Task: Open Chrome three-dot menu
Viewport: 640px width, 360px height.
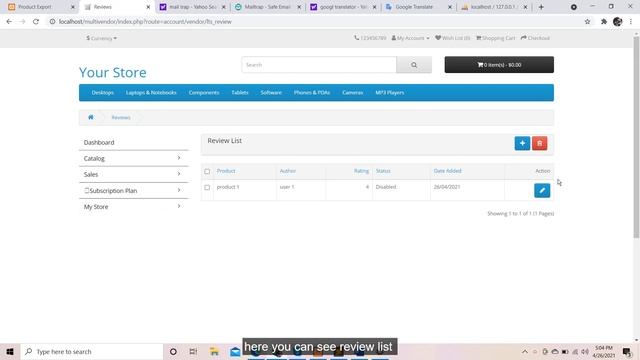Action: (x=631, y=22)
